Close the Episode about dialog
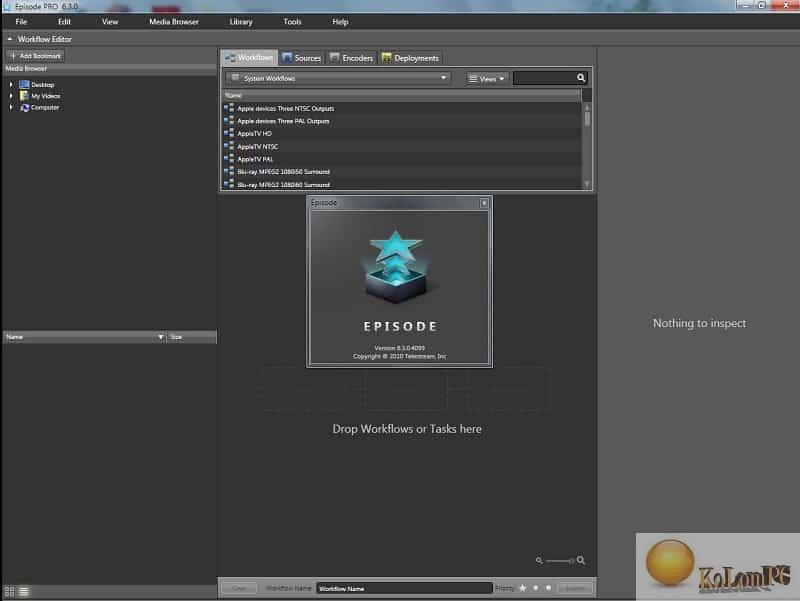Image resolution: width=800 pixels, height=601 pixels. click(484, 203)
